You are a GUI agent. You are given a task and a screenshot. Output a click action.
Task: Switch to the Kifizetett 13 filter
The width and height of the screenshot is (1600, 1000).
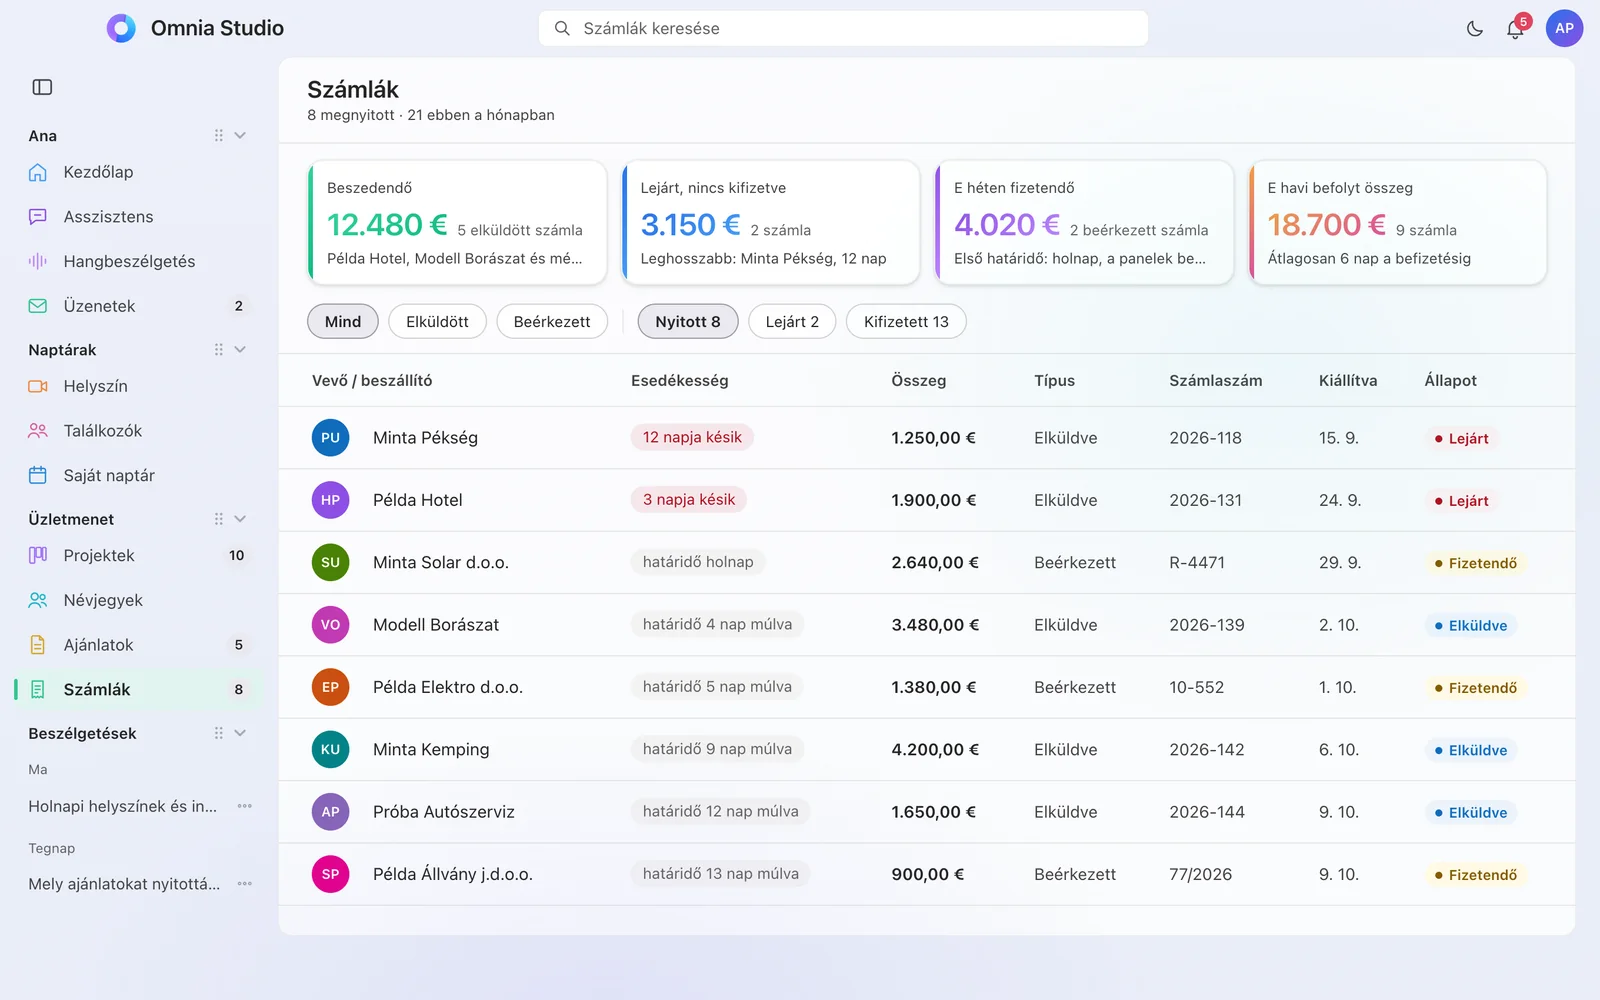(x=906, y=321)
